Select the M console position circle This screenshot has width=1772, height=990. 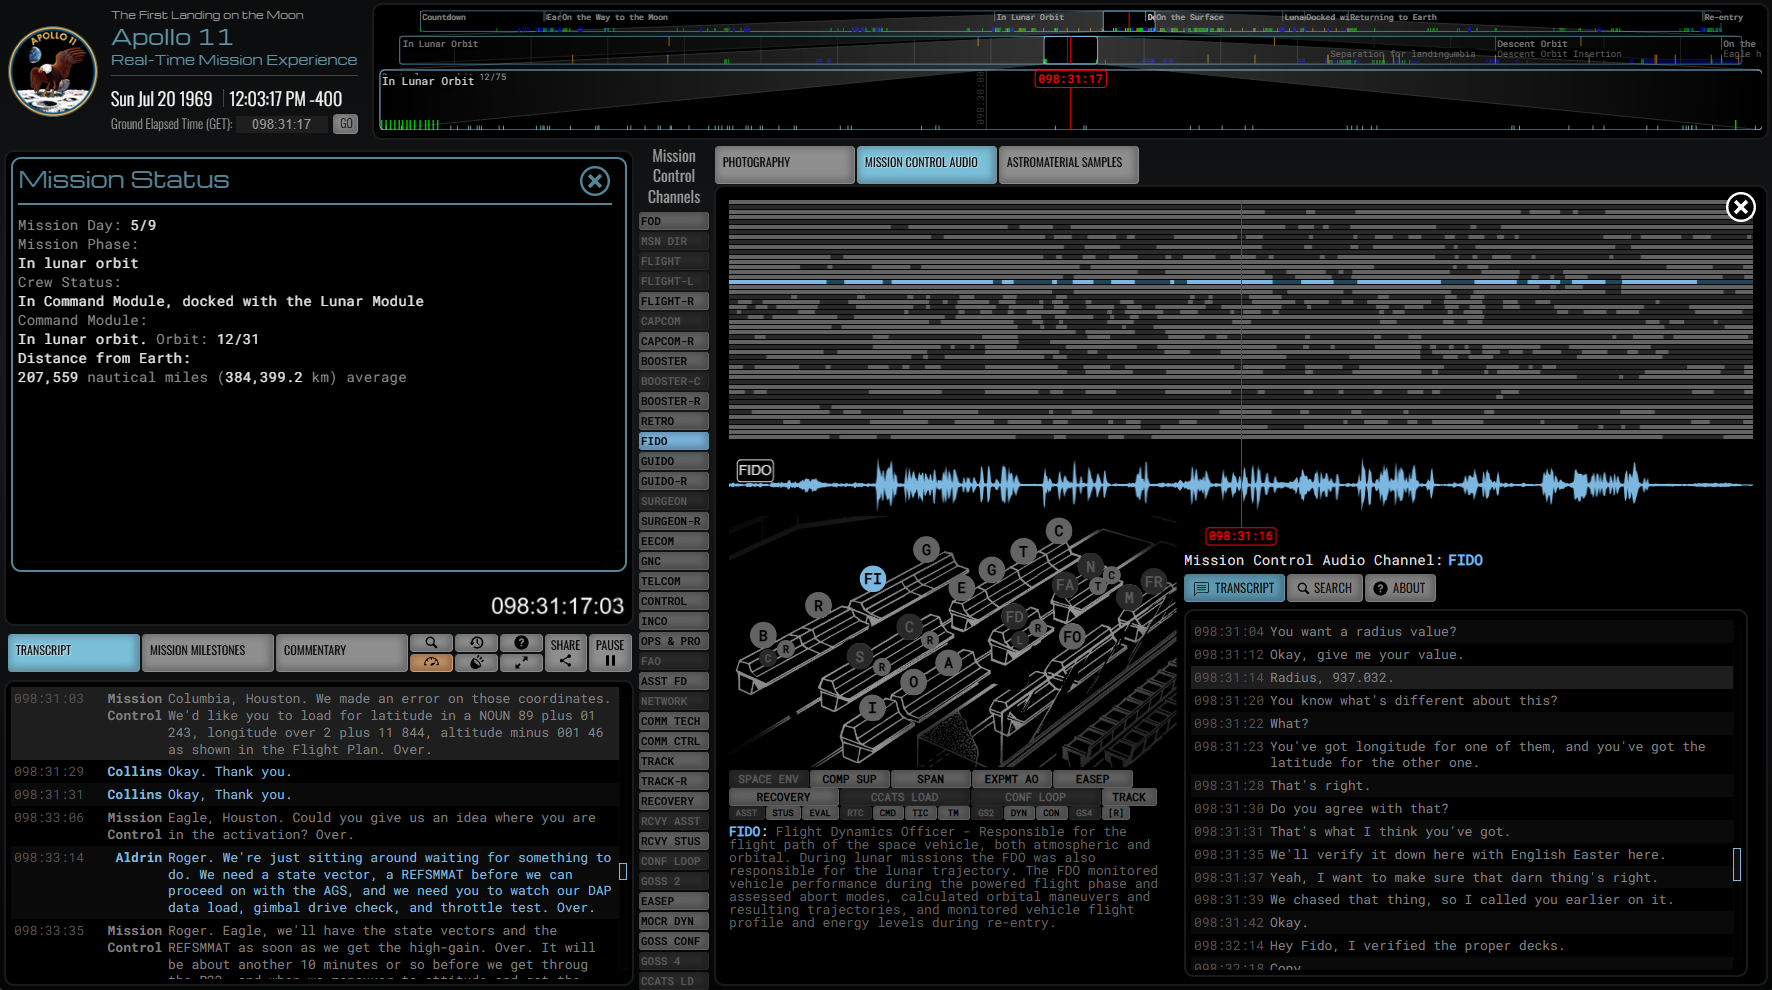(1130, 598)
